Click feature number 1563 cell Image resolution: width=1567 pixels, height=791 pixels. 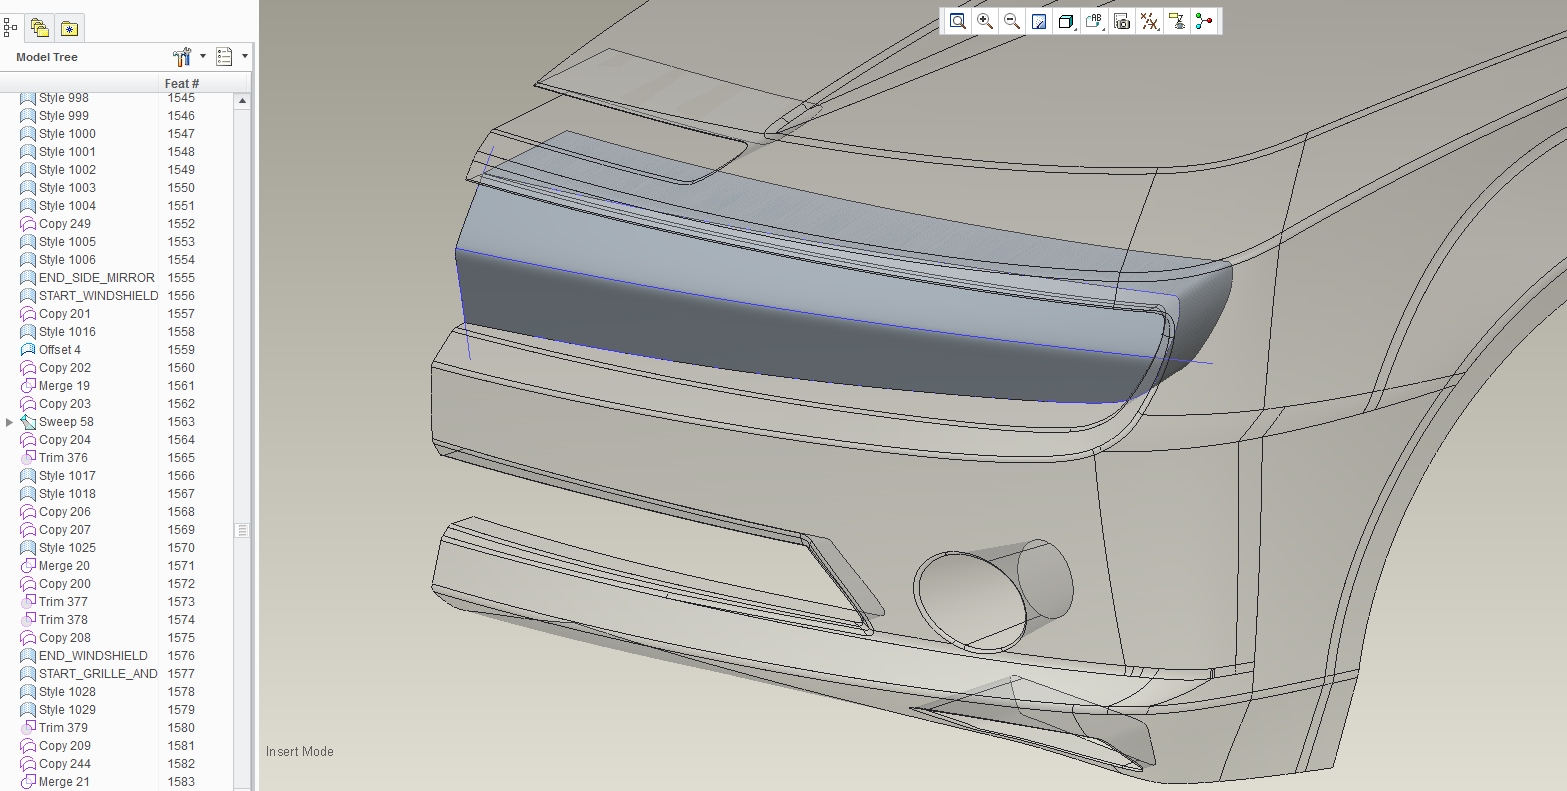point(181,422)
